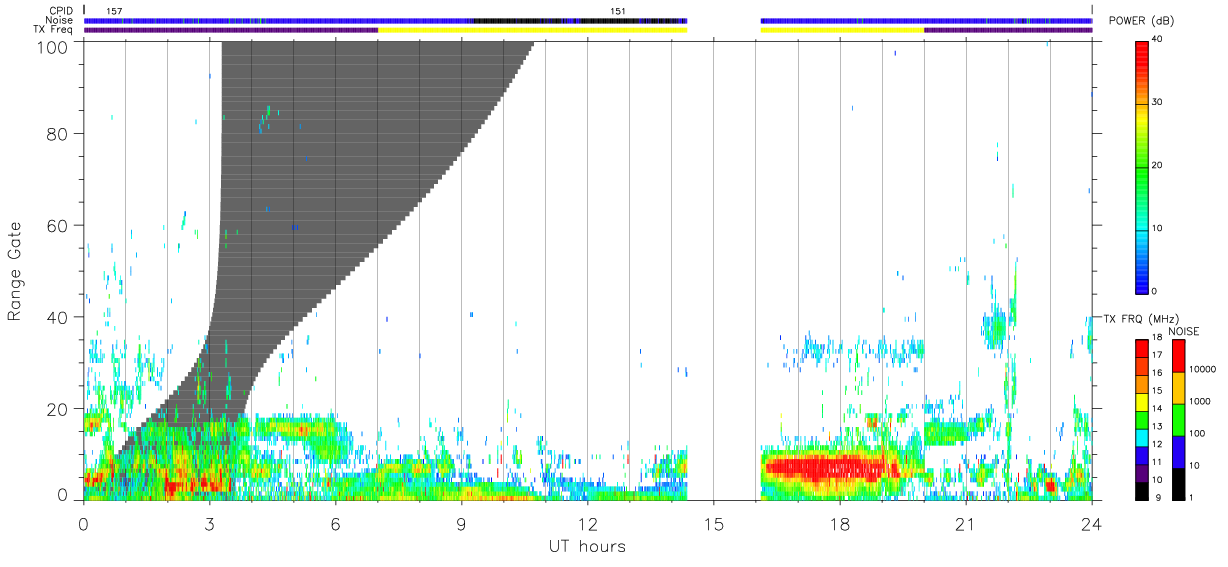Click the Noise row label
The width and height of the screenshot is (1228, 567).
pos(60,20)
